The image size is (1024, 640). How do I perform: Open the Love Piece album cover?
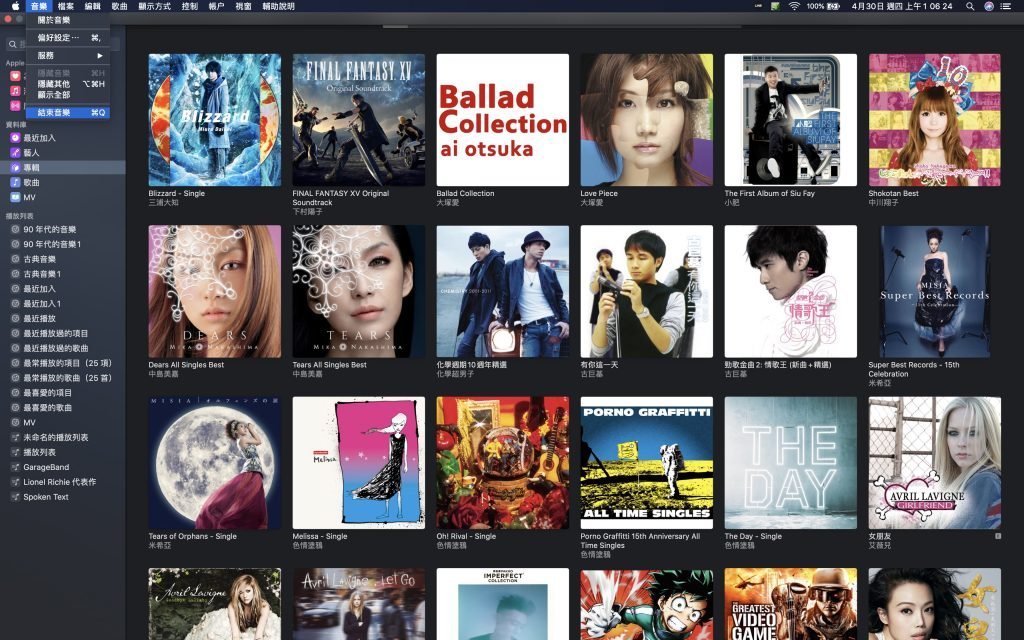pyautogui.click(x=647, y=120)
